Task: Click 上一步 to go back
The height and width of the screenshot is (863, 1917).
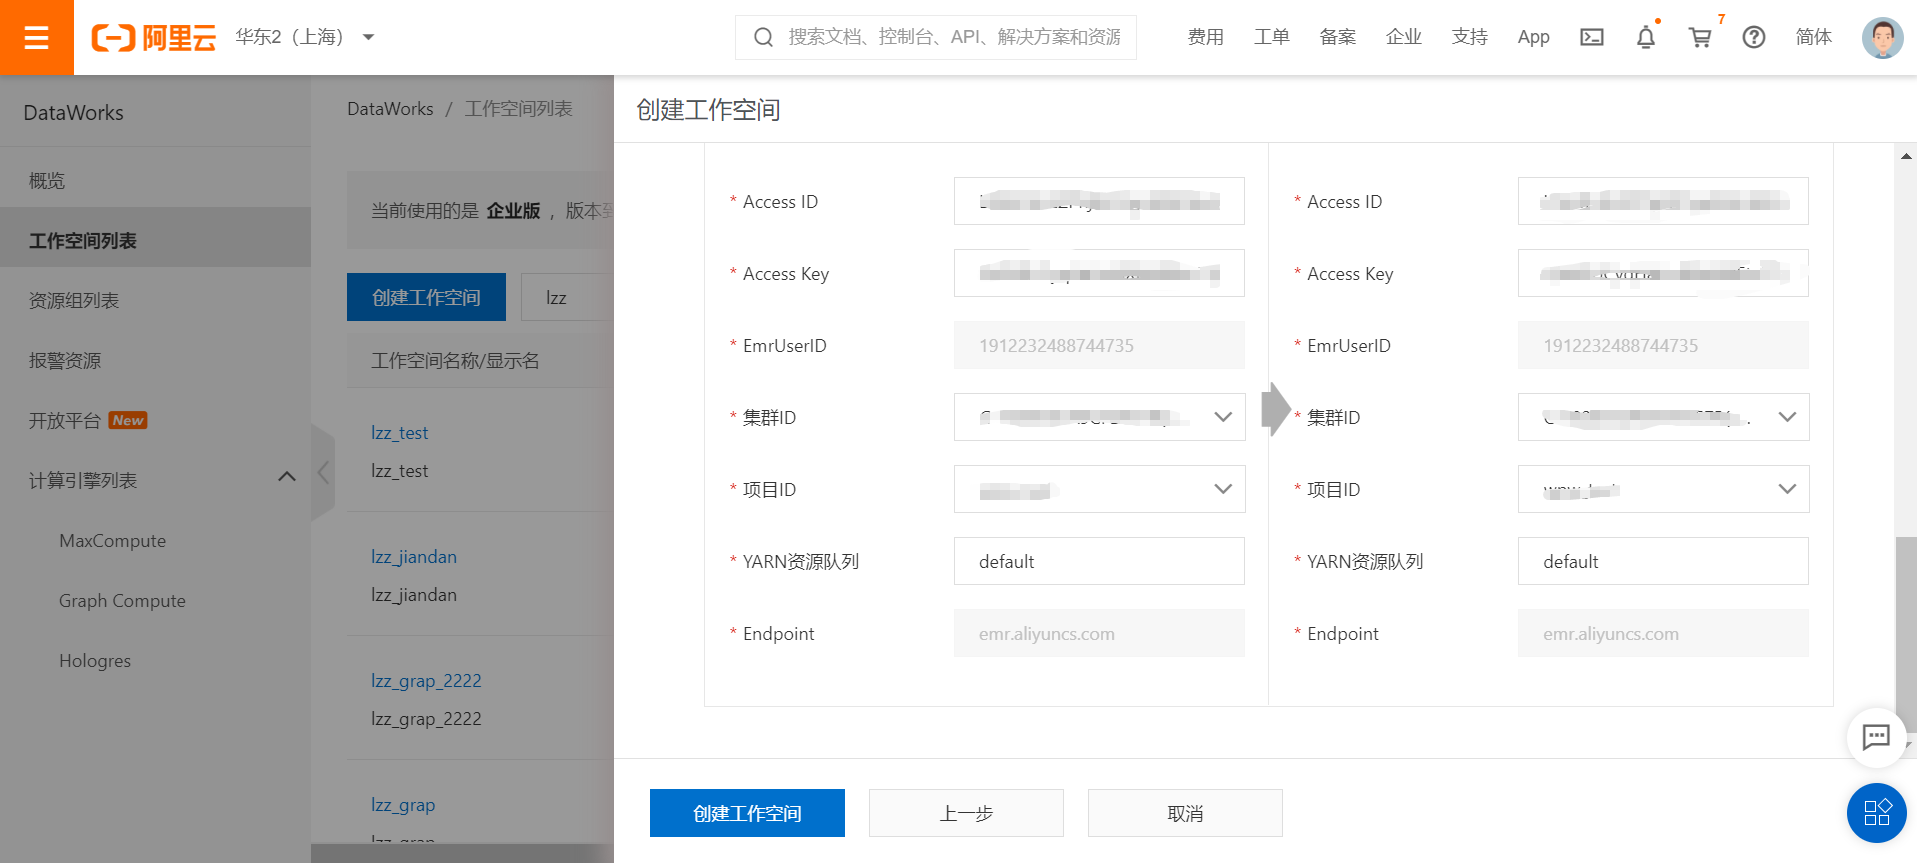Action: (966, 813)
